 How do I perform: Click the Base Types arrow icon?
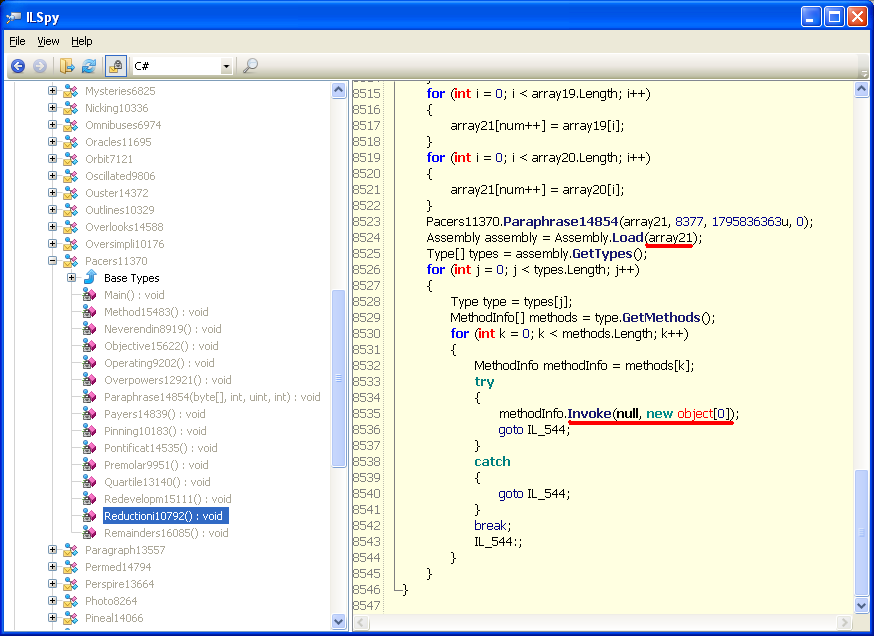[90, 277]
